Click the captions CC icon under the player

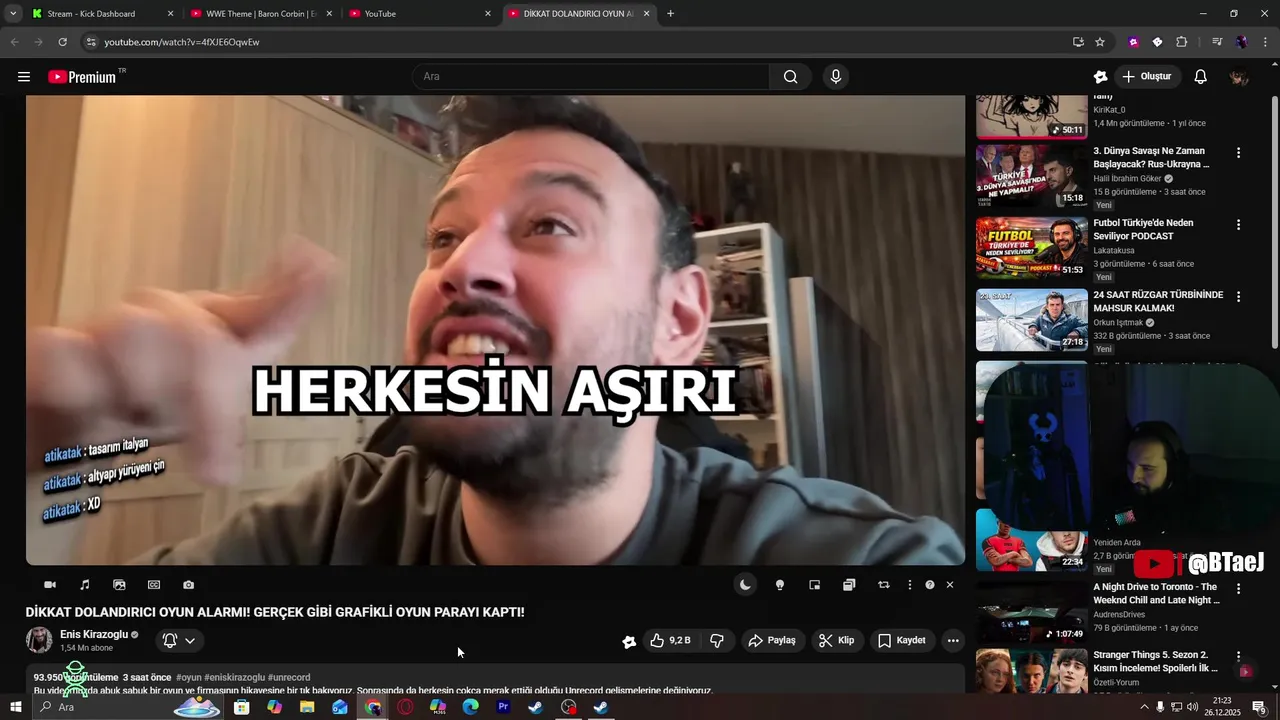tap(154, 585)
